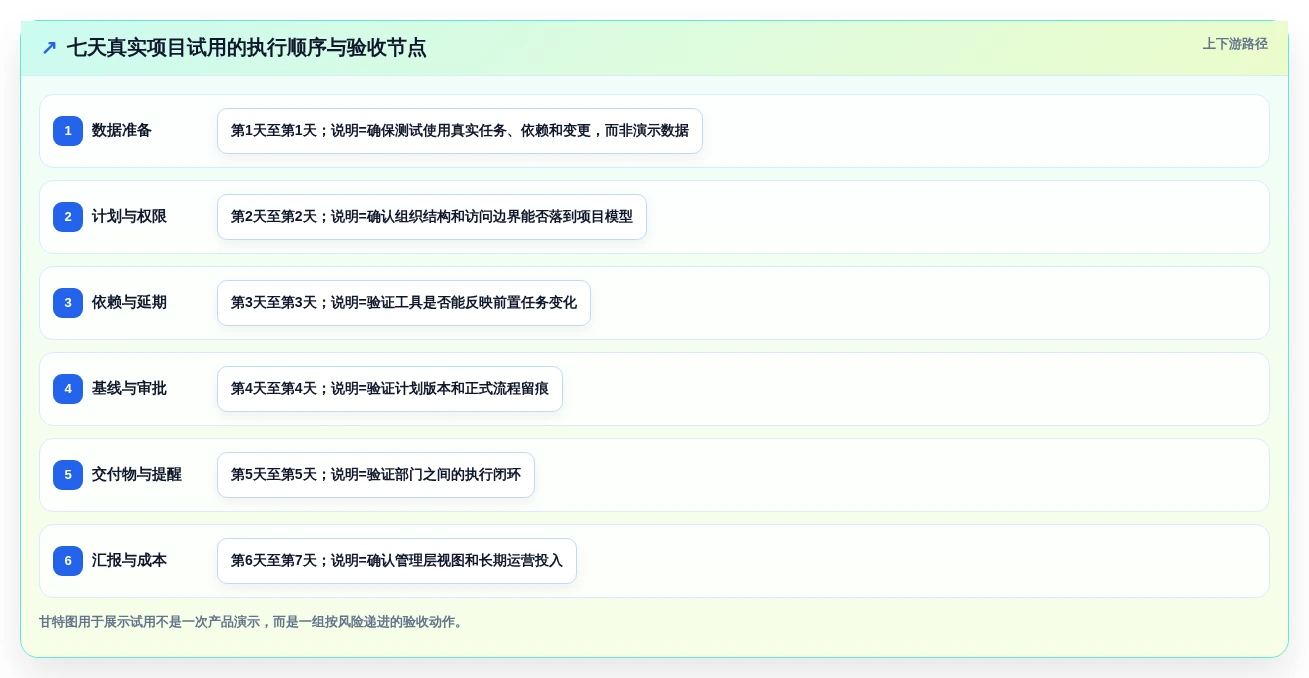This screenshot has height=678, width=1309.
Task: Click the arrow icon beside the title
Action: coord(49,47)
